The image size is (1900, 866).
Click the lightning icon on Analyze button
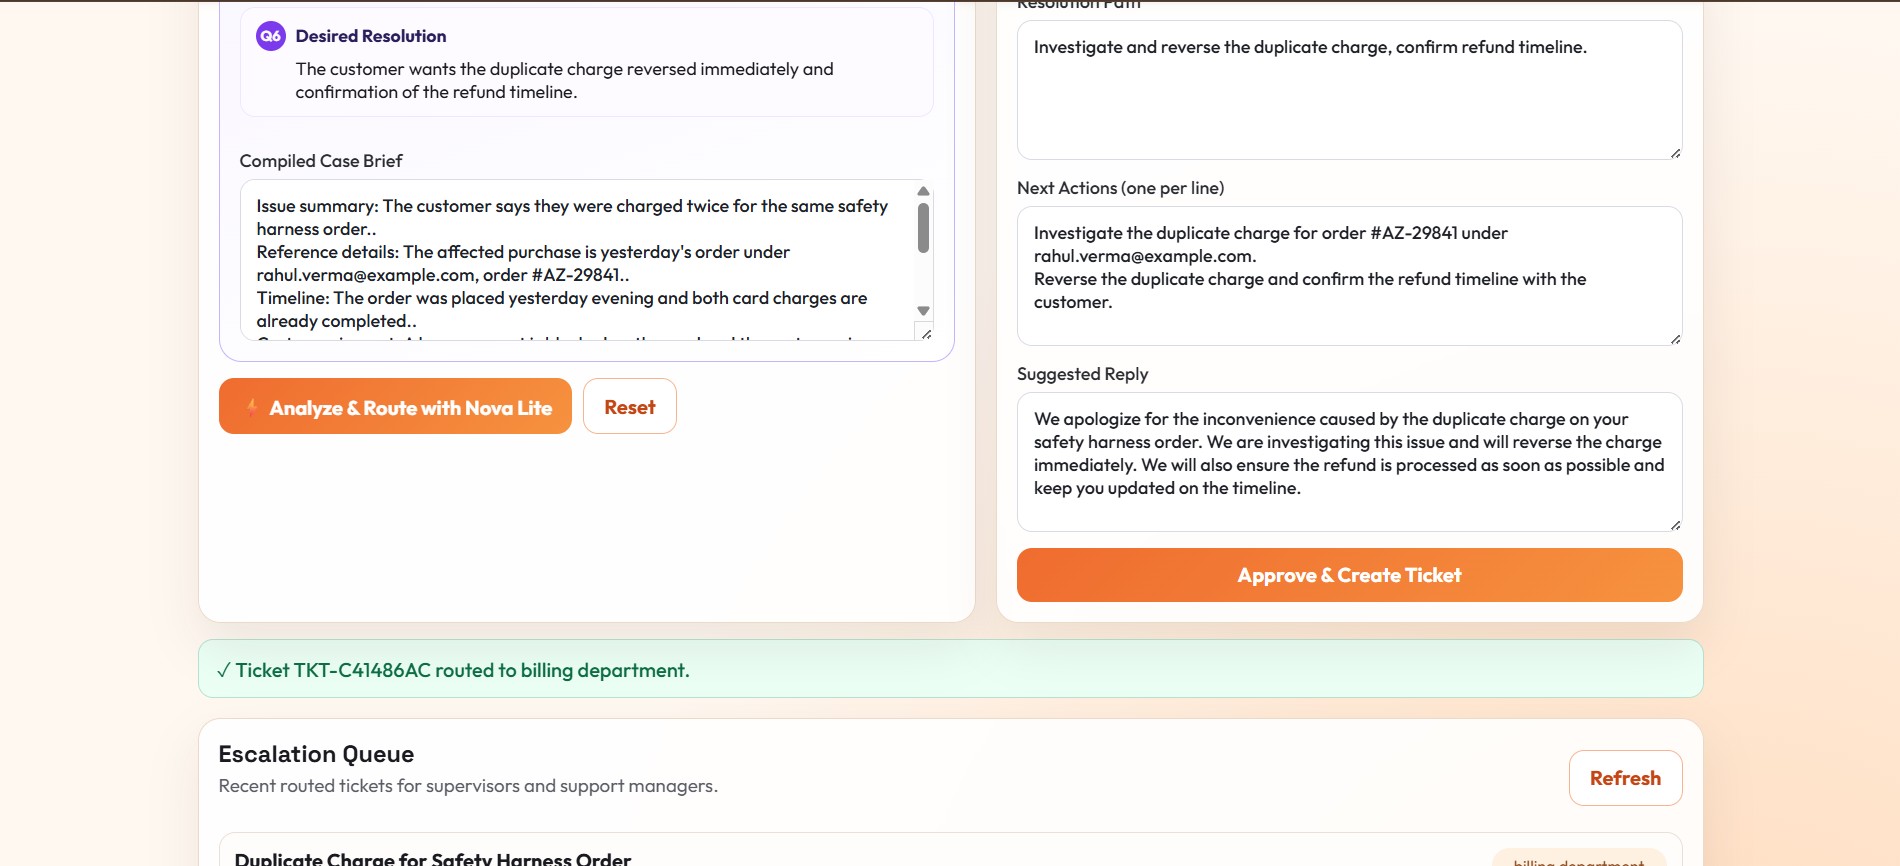252,406
